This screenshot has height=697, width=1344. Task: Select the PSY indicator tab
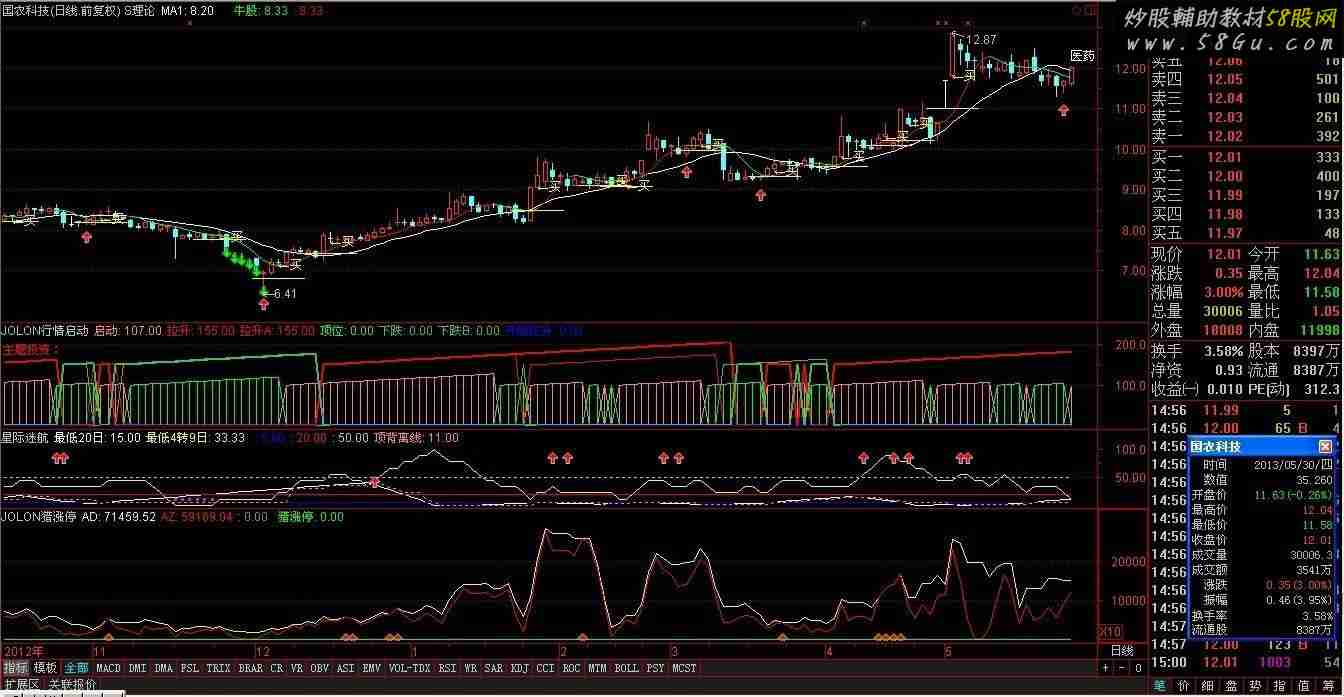(656, 668)
